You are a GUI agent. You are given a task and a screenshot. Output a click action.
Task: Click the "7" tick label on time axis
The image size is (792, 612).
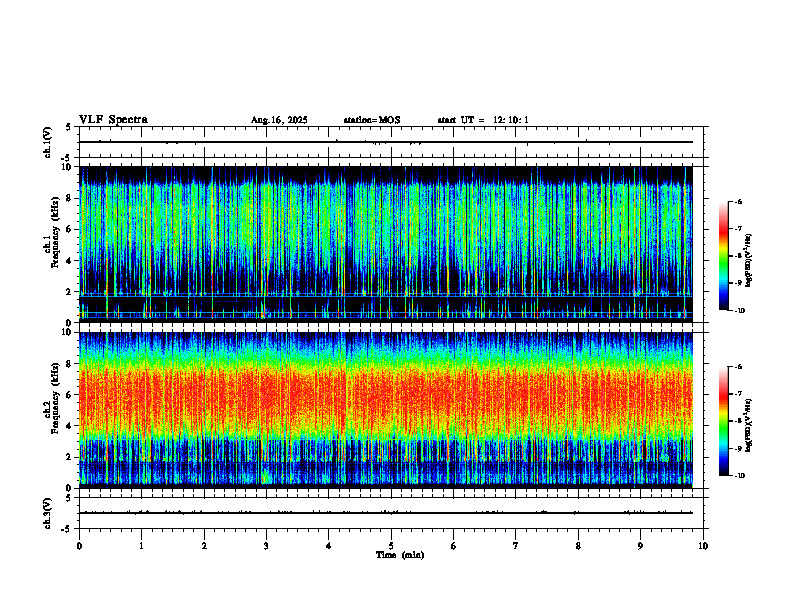pyautogui.click(x=516, y=546)
